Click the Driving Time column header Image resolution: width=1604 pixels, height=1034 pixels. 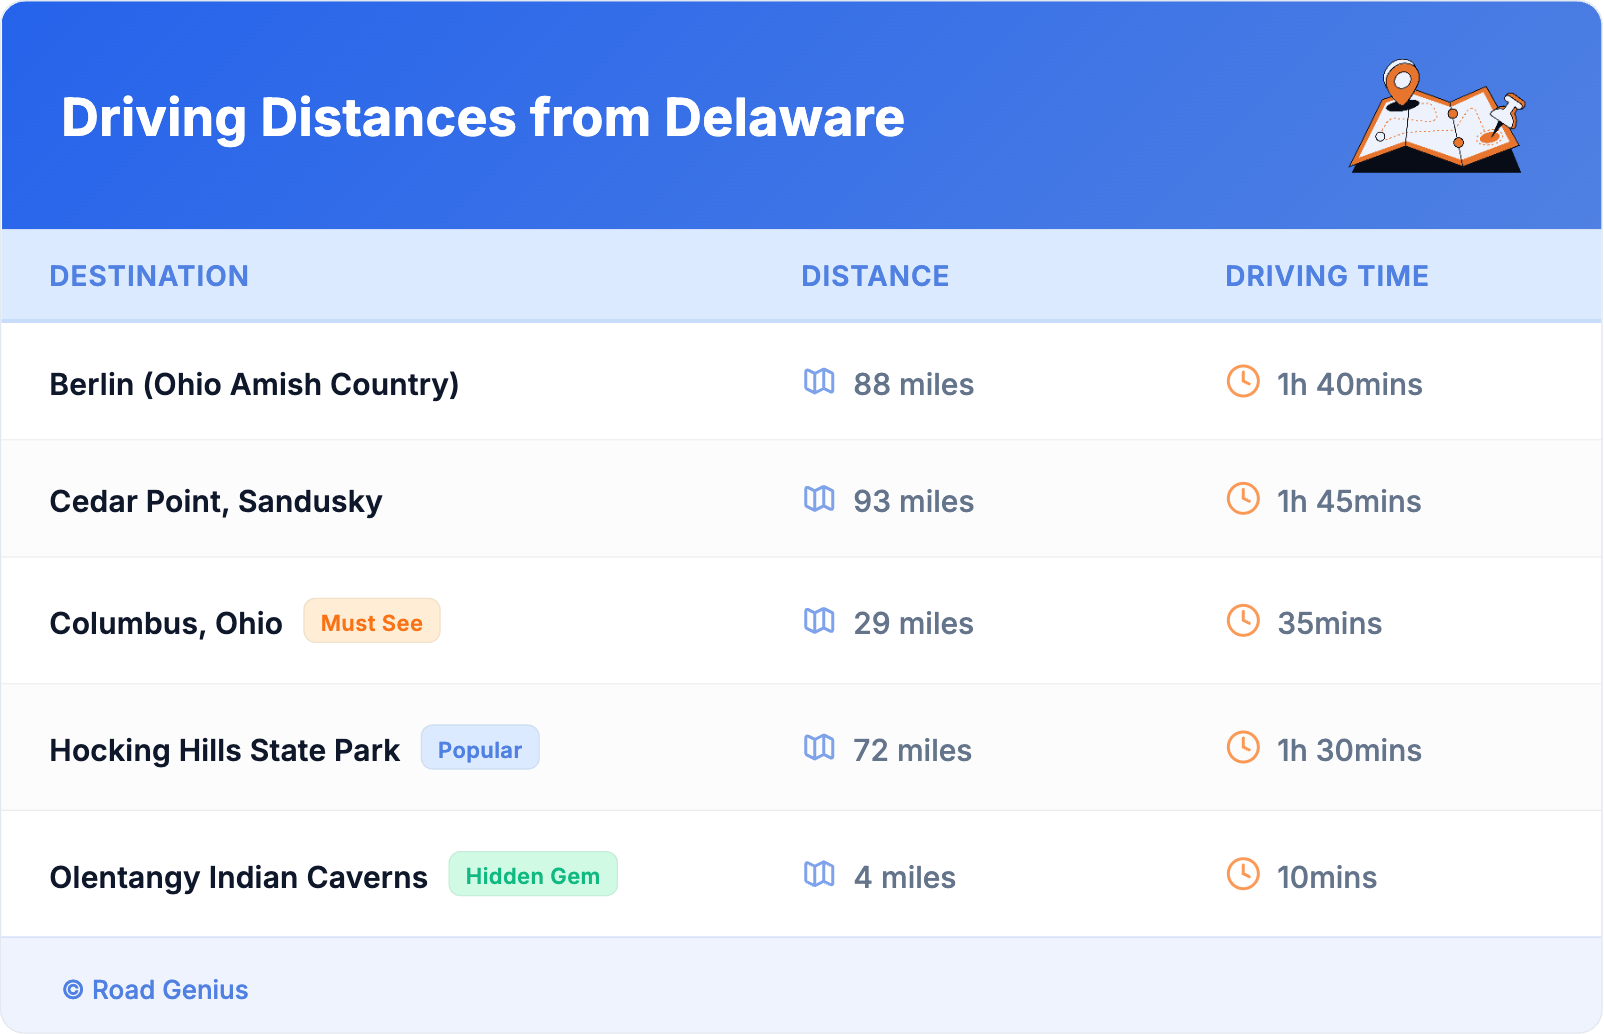(1327, 276)
